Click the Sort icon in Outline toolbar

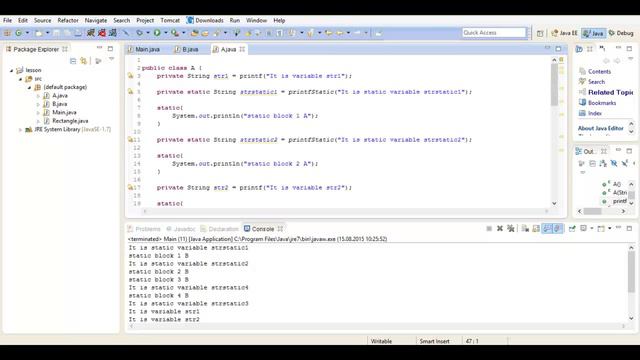click(603, 164)
